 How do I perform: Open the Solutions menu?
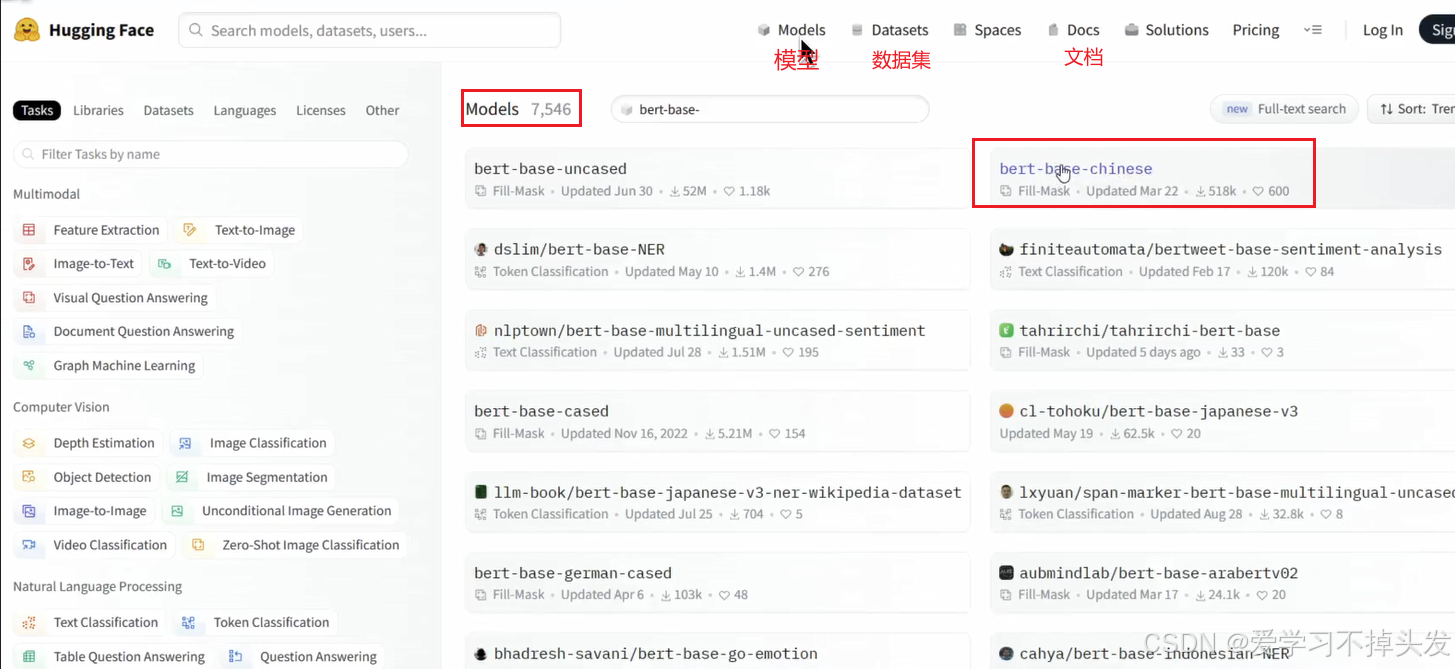tap(1166, 30)
